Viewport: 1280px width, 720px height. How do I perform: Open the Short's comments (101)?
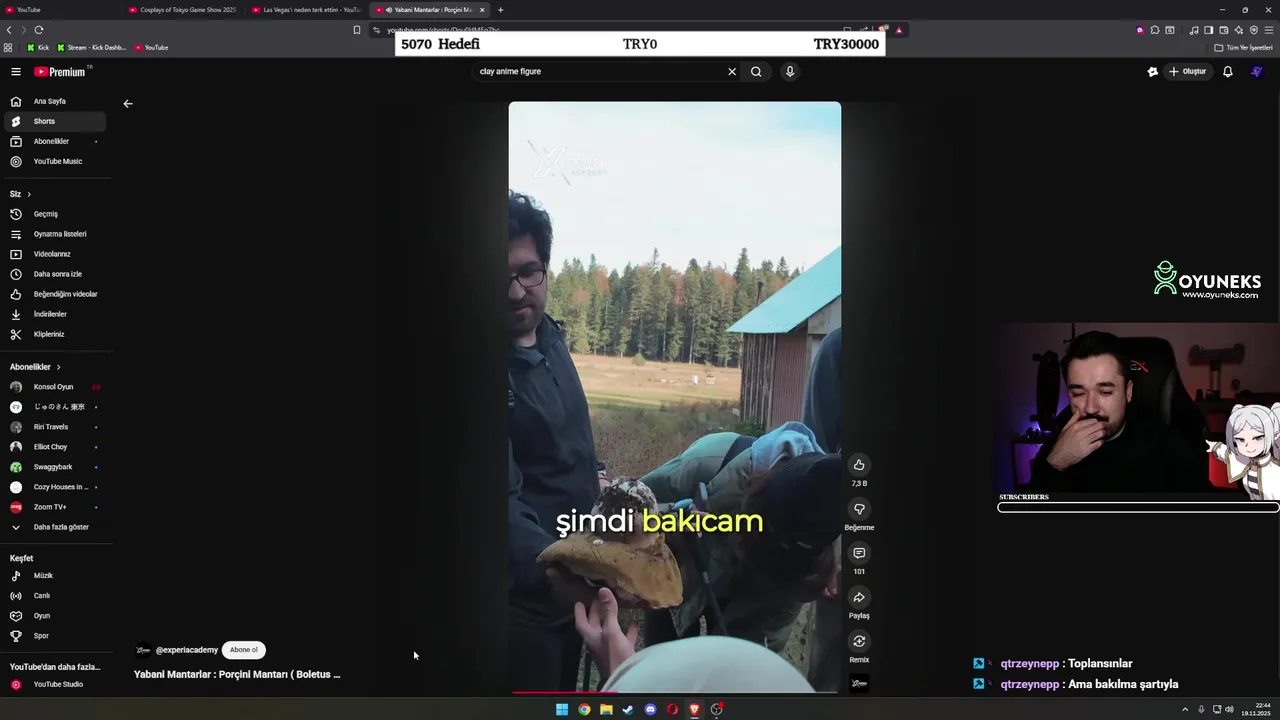859,553
